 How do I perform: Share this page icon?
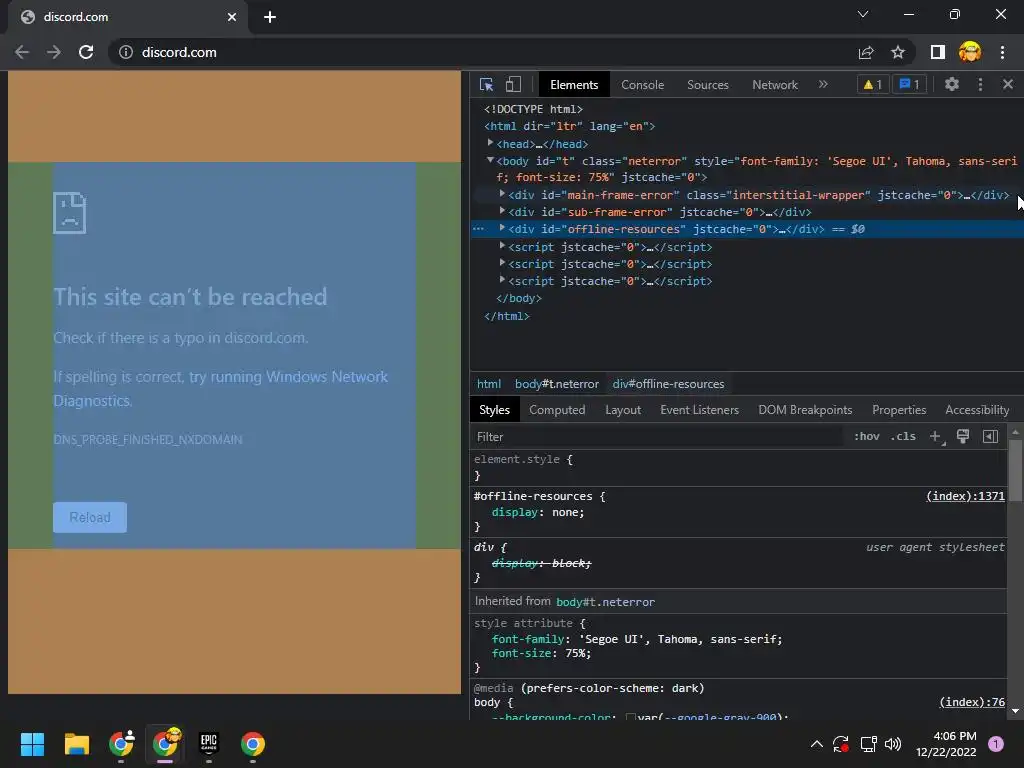pos(866,52)
